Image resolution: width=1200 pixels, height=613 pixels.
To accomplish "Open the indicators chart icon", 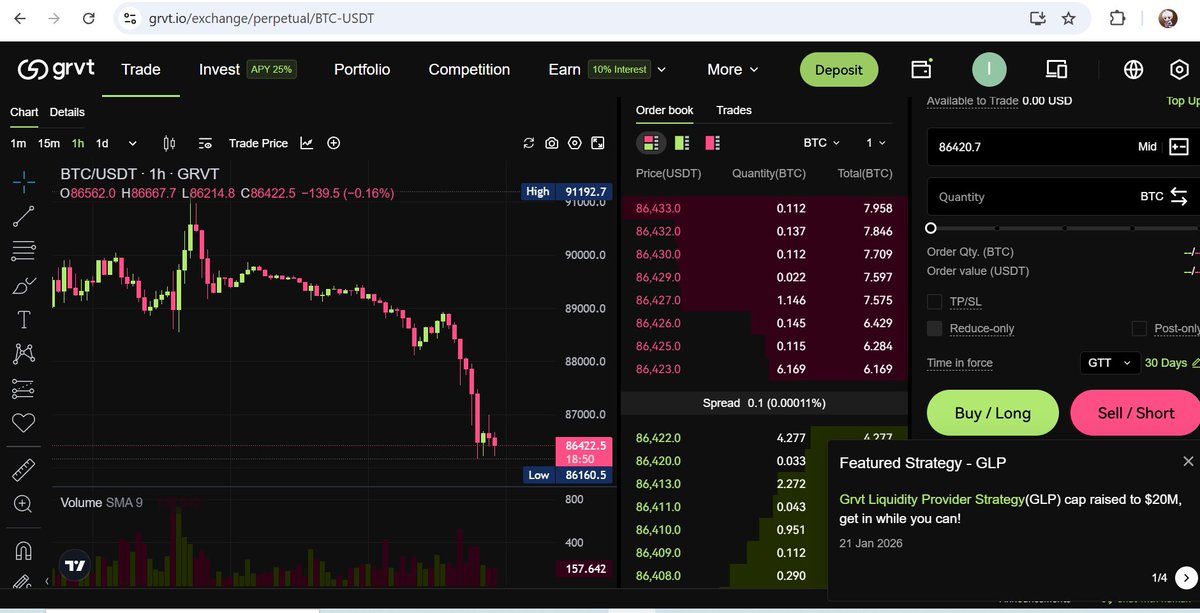I will pyautogui.click(x=307, y=143).
